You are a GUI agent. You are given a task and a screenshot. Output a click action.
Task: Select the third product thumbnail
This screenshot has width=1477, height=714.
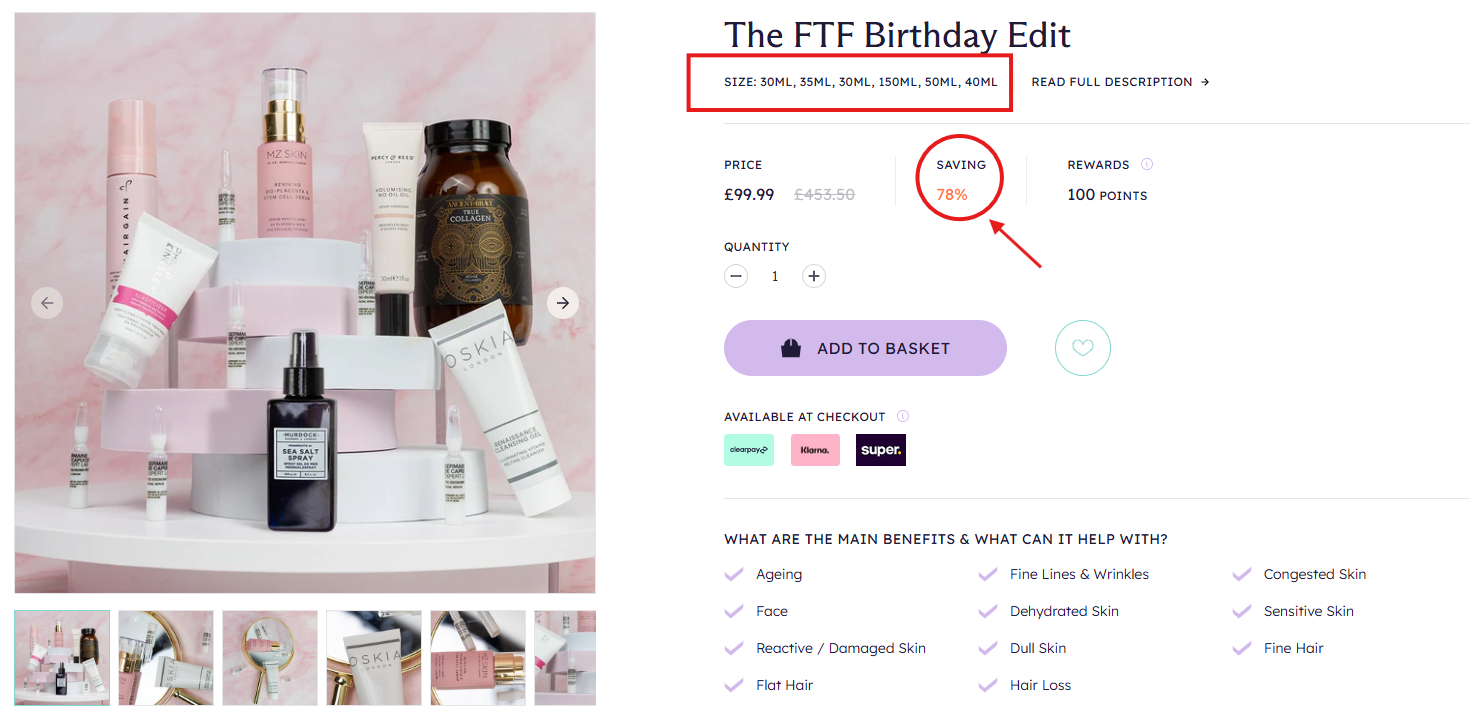(x=270, y=657)
